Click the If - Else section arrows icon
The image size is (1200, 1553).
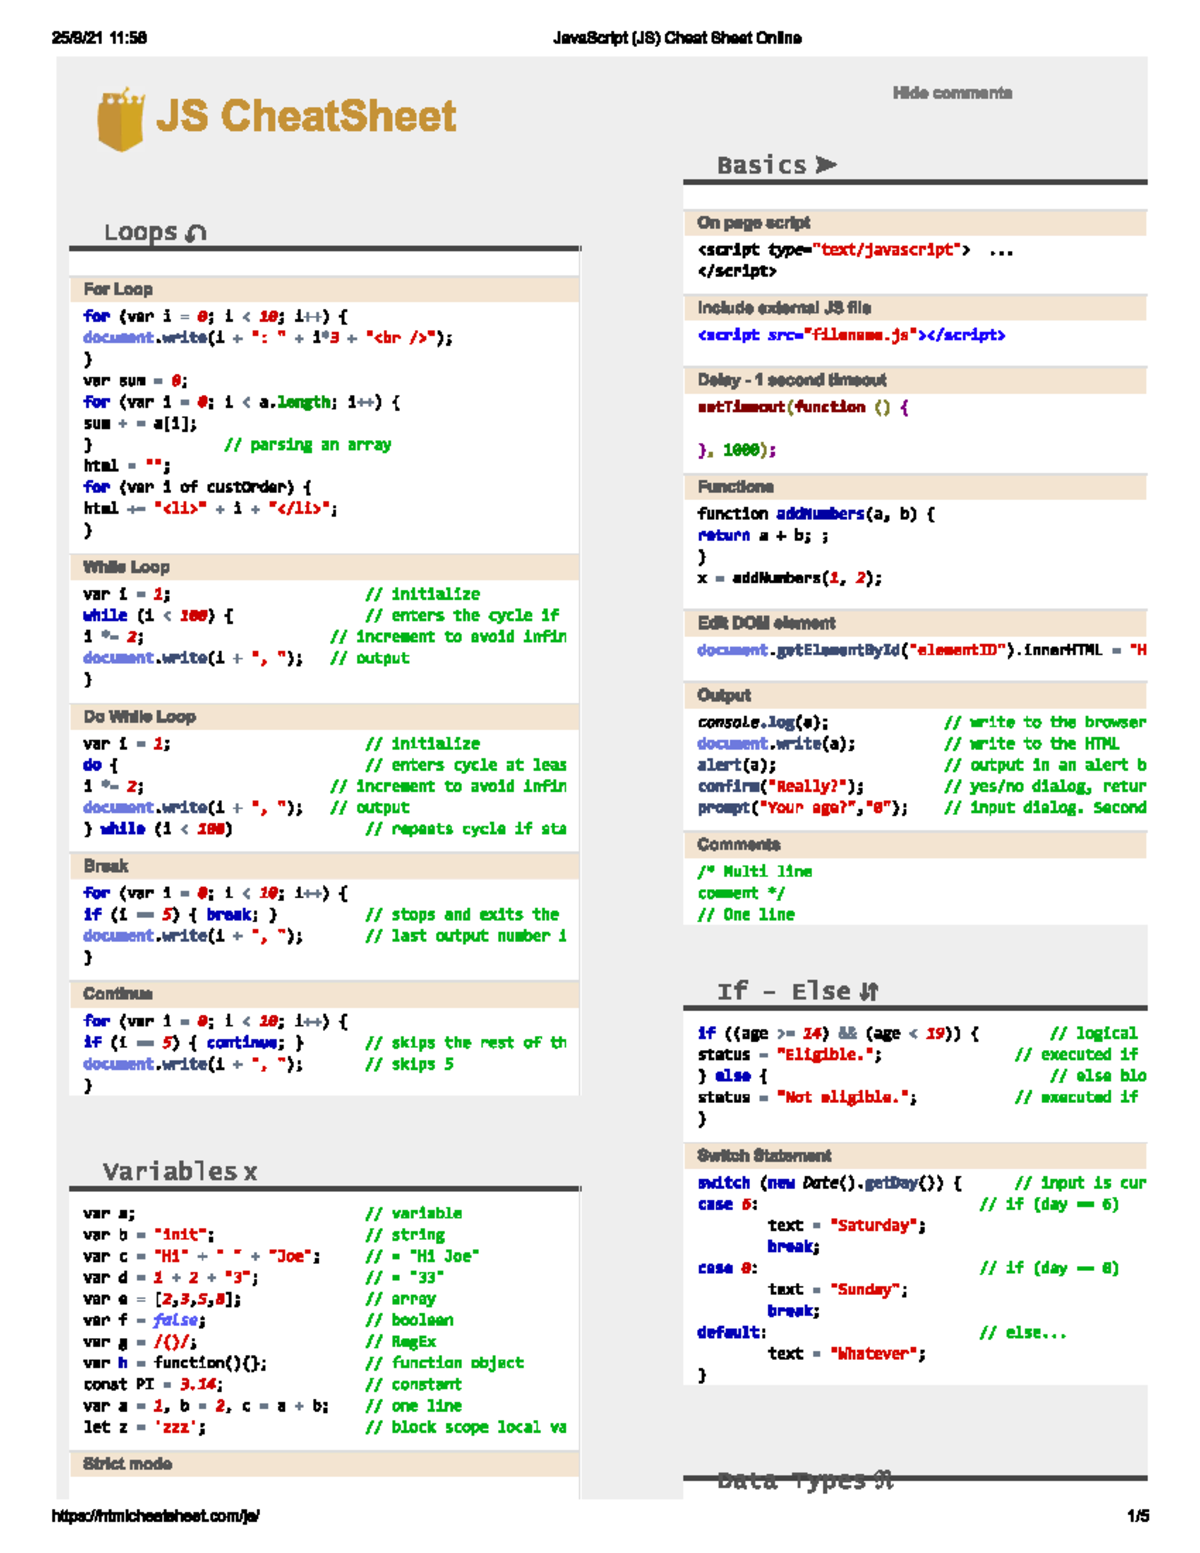click(868, 991)
